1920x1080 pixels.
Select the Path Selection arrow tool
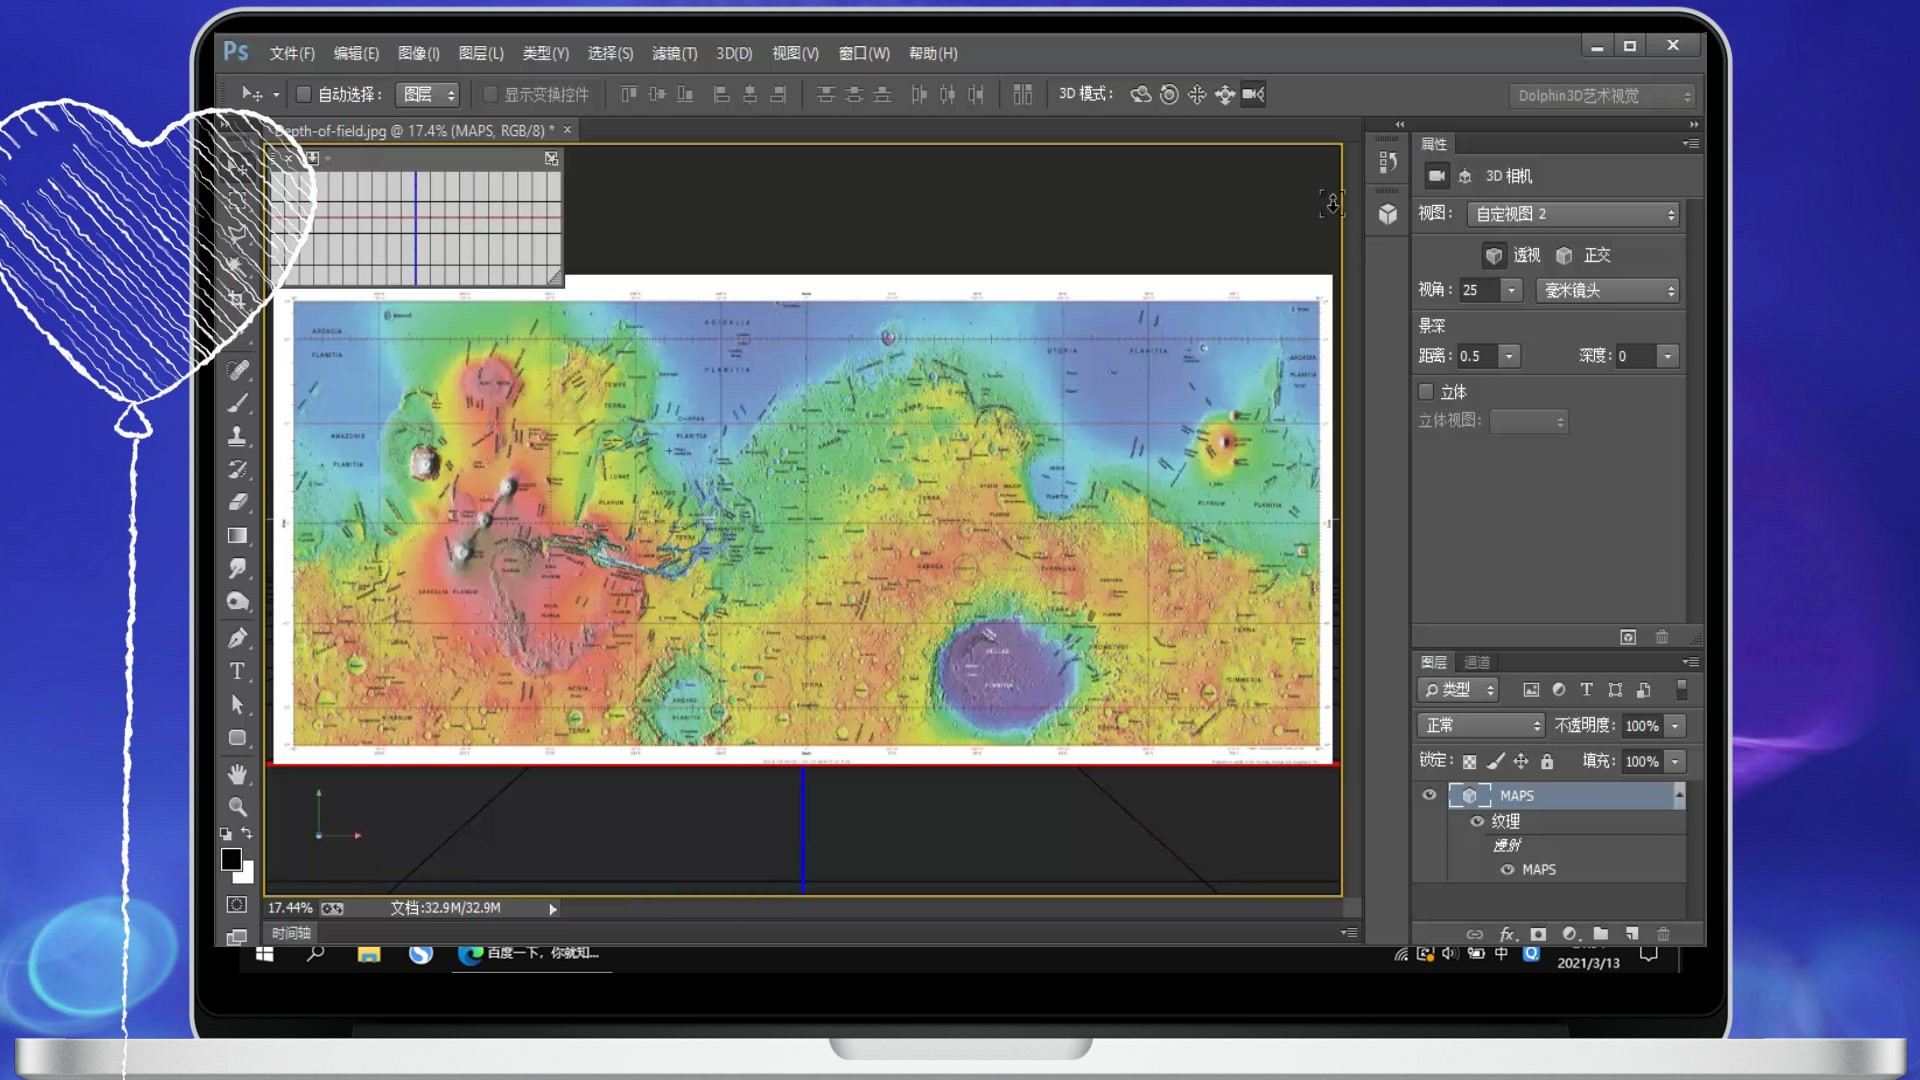pyautogui.click(x=237, y=705)
